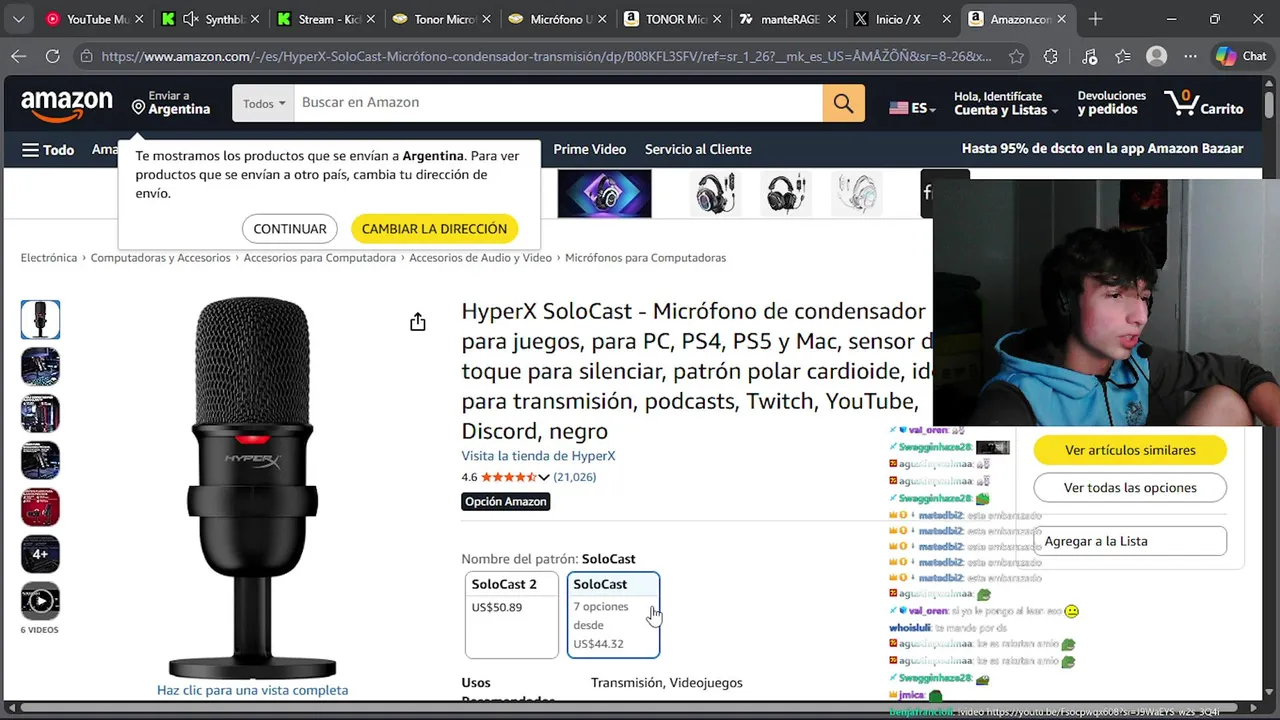Play the 6 videos thumbnail
1280x720 pixels.
pyautogui.click(x=40, y=601)
